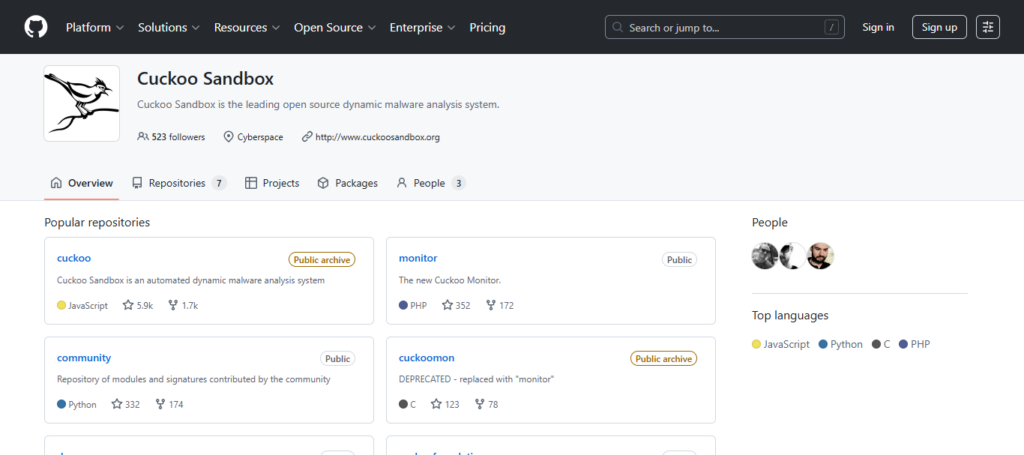Open the monitor repository
The image size is (1024, 455).
point(418,259)
